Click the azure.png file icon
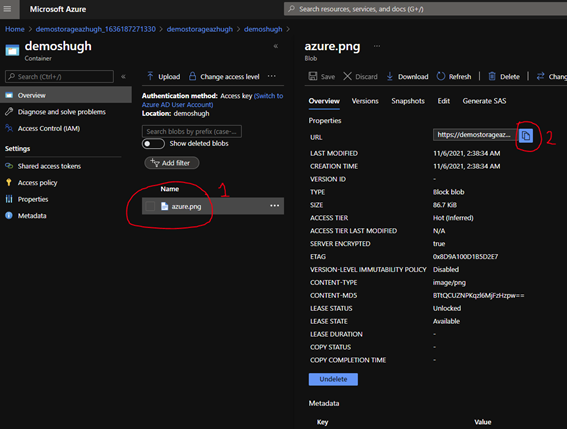The width and height of the screenshot is (567, 429). point(165,206)
